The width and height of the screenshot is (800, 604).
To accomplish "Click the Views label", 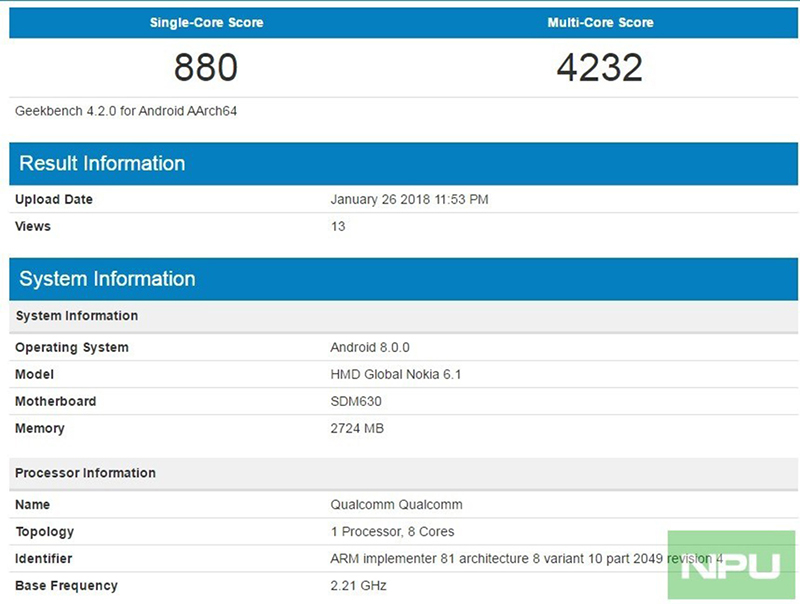I will click(33, 226).
